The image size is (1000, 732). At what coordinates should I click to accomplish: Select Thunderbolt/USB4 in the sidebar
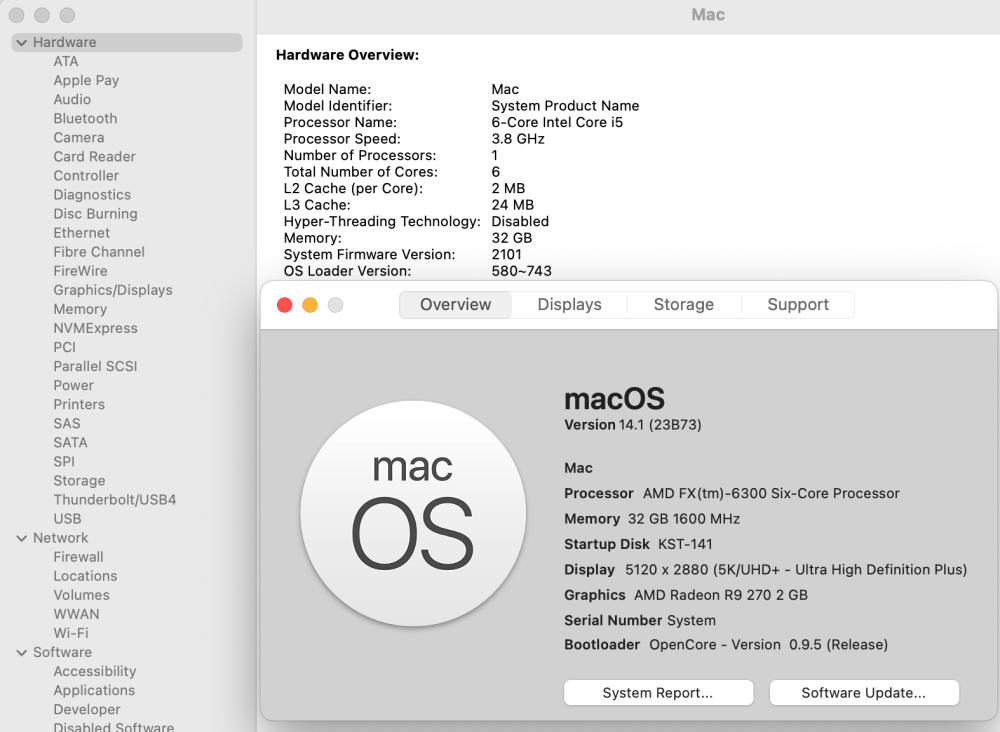click(115, 500)
